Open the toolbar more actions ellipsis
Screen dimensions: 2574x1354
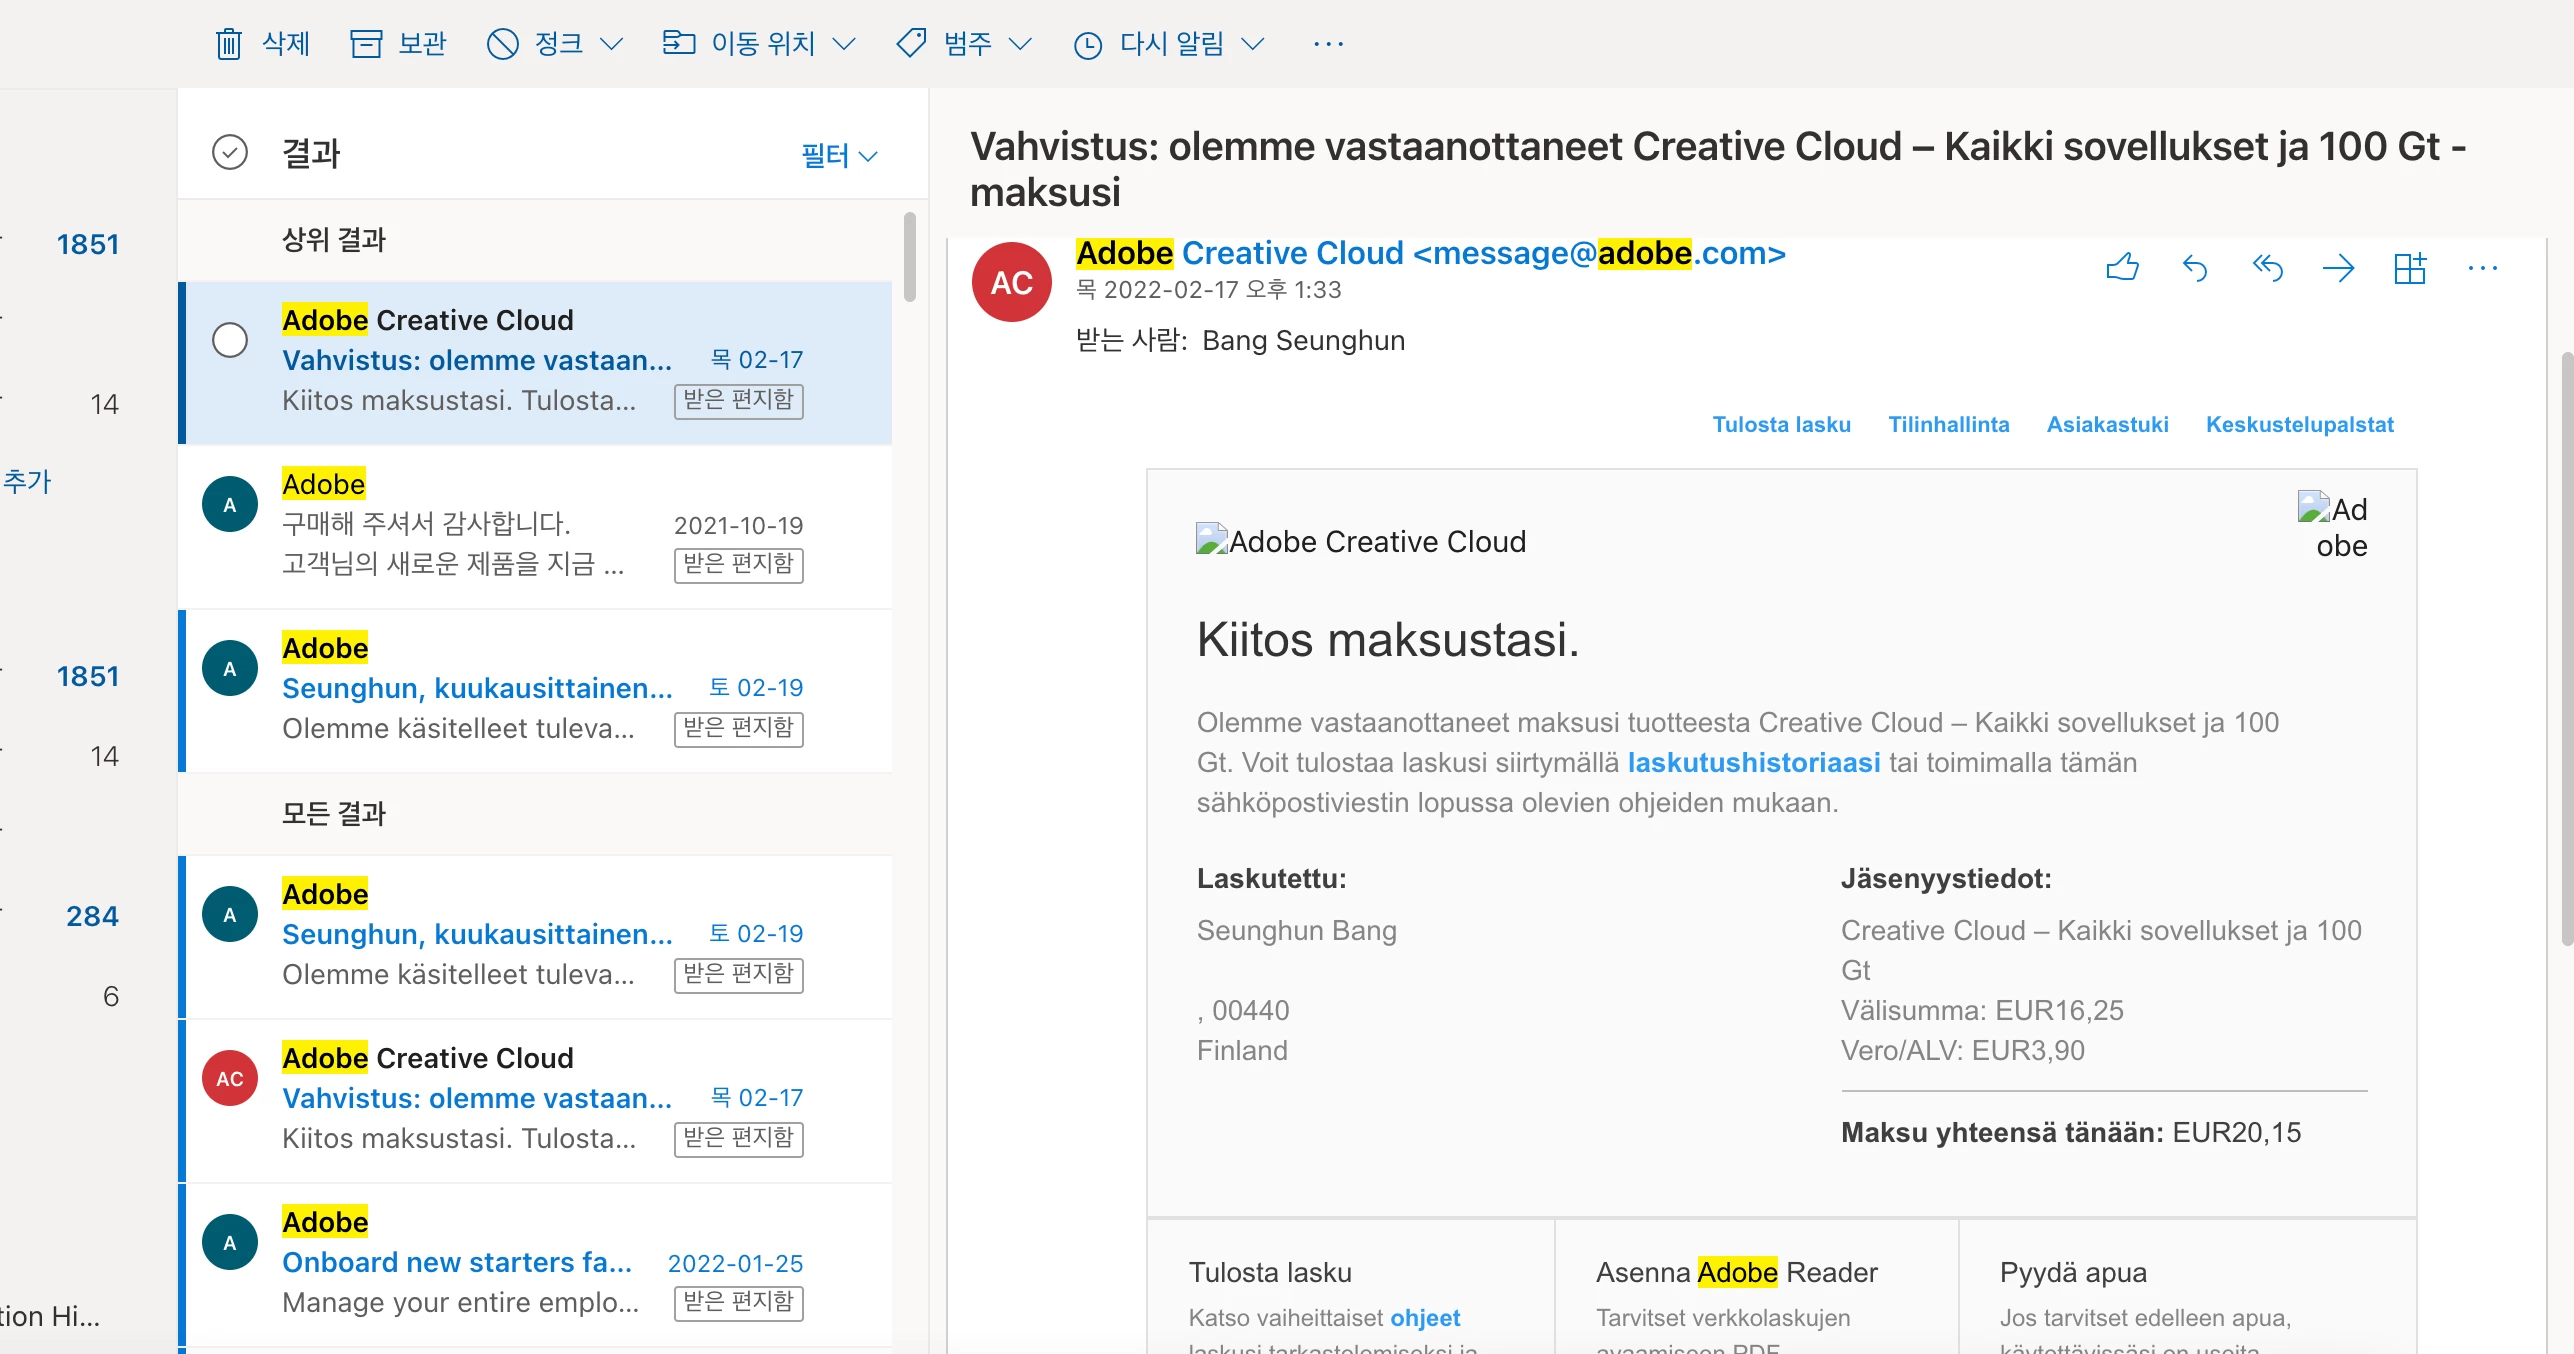(x=1328, y=44)
